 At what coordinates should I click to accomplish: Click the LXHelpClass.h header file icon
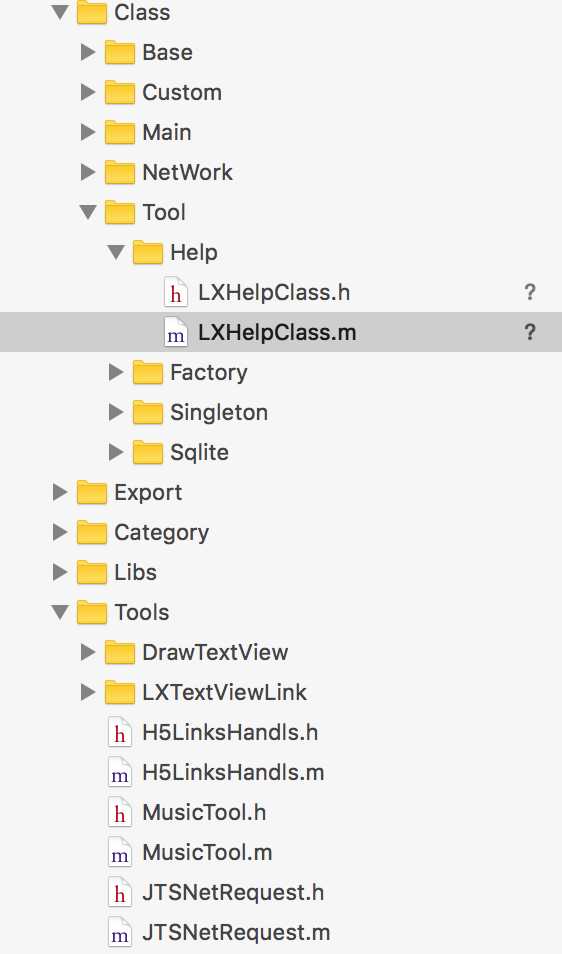click(176, 293)
